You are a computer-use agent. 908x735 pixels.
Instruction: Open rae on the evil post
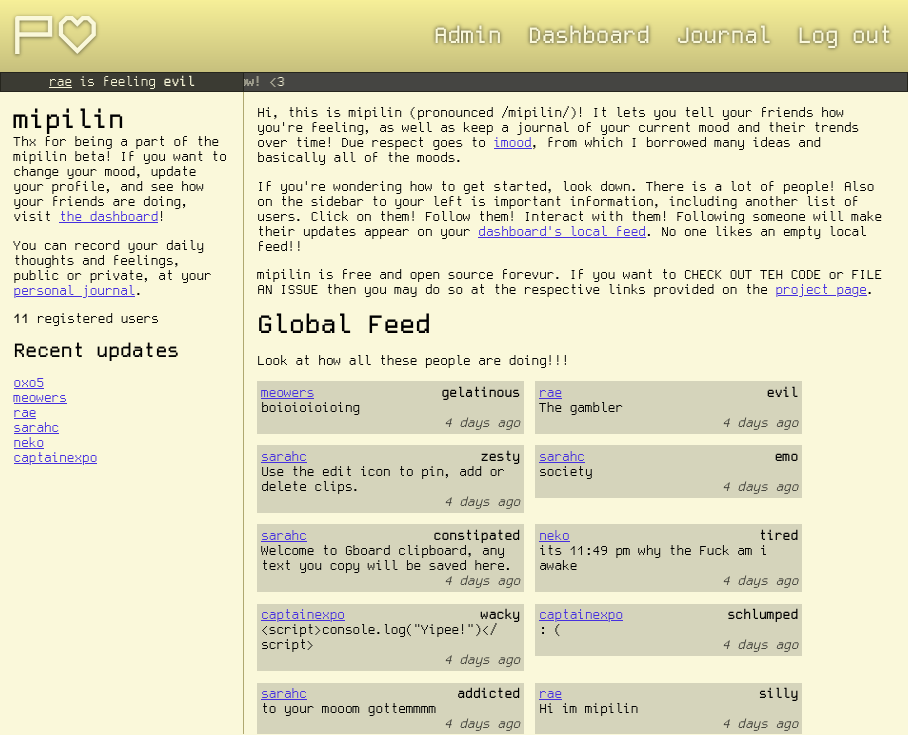[550, 393]
